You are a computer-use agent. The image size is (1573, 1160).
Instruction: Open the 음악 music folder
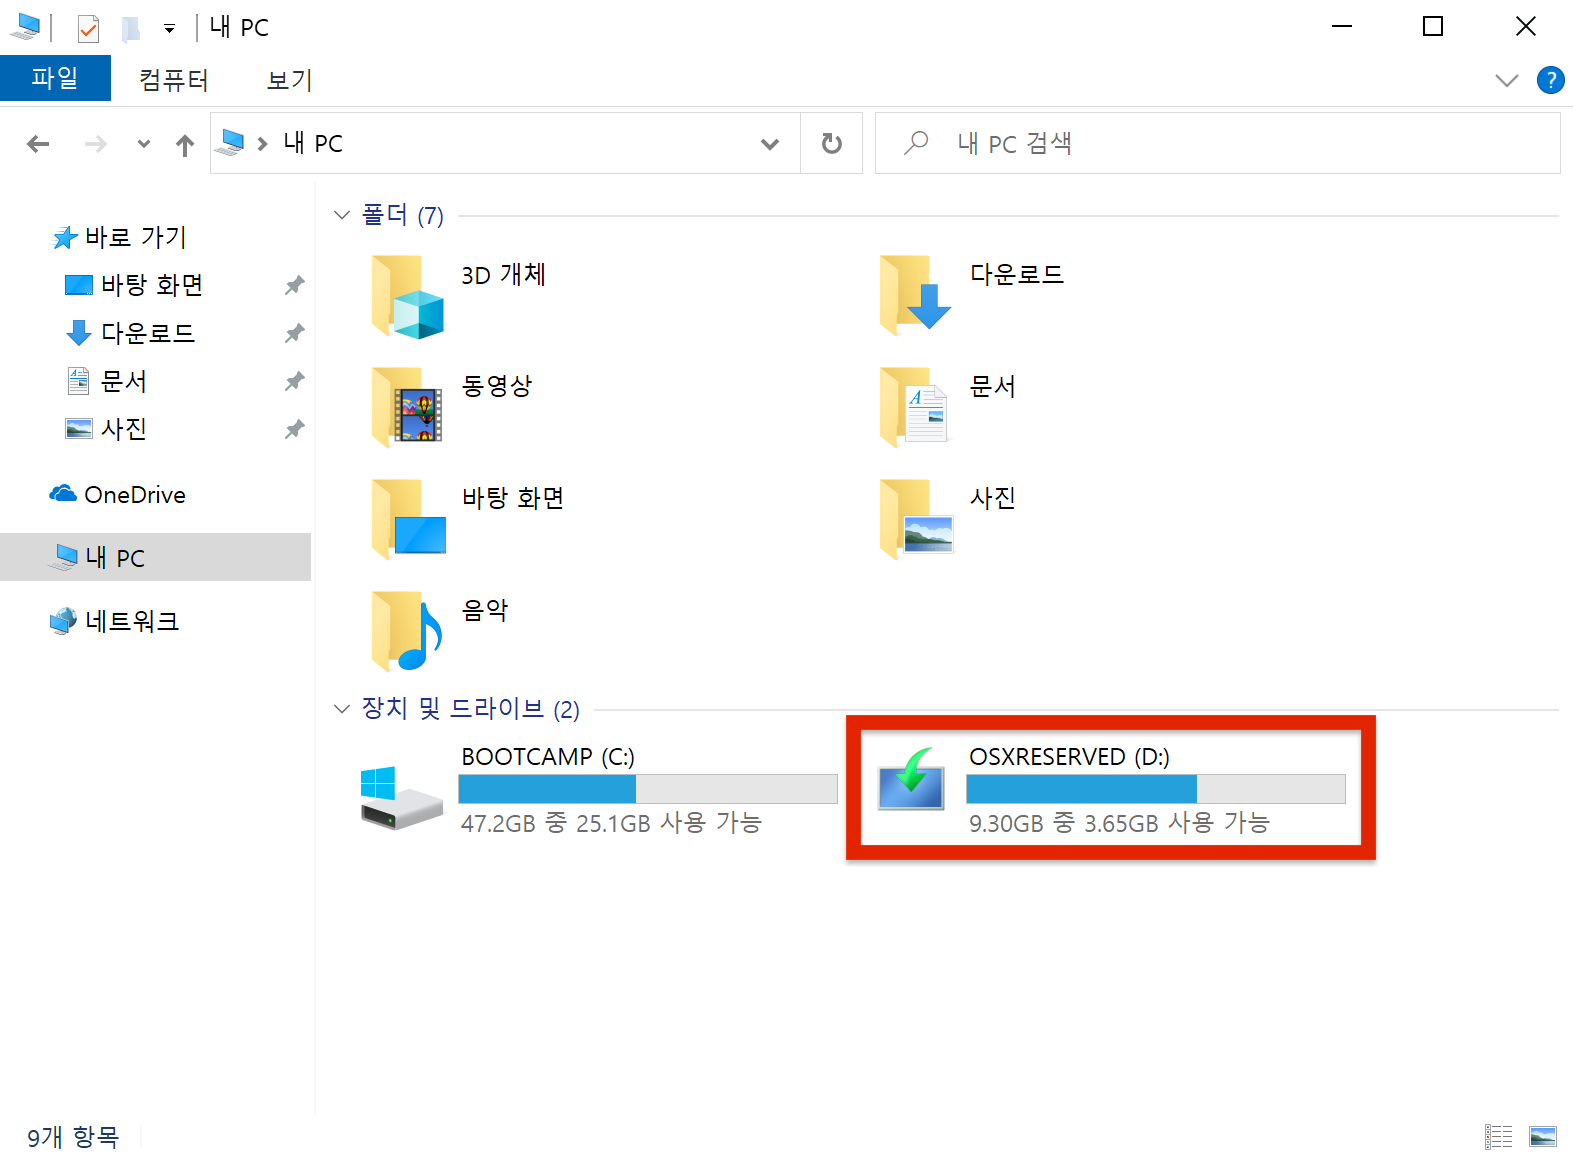tap(407, 632)
